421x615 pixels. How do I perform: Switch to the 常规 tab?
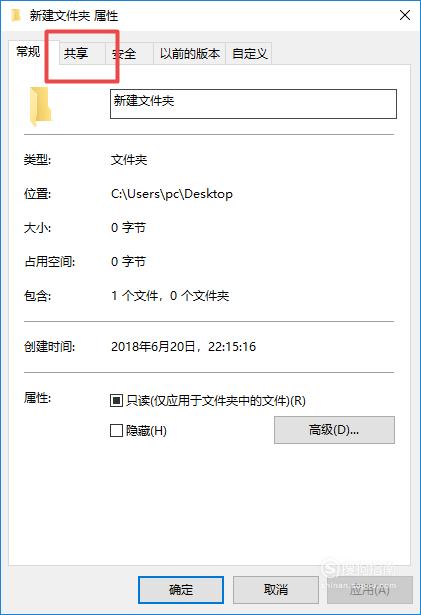click(28, 51)
